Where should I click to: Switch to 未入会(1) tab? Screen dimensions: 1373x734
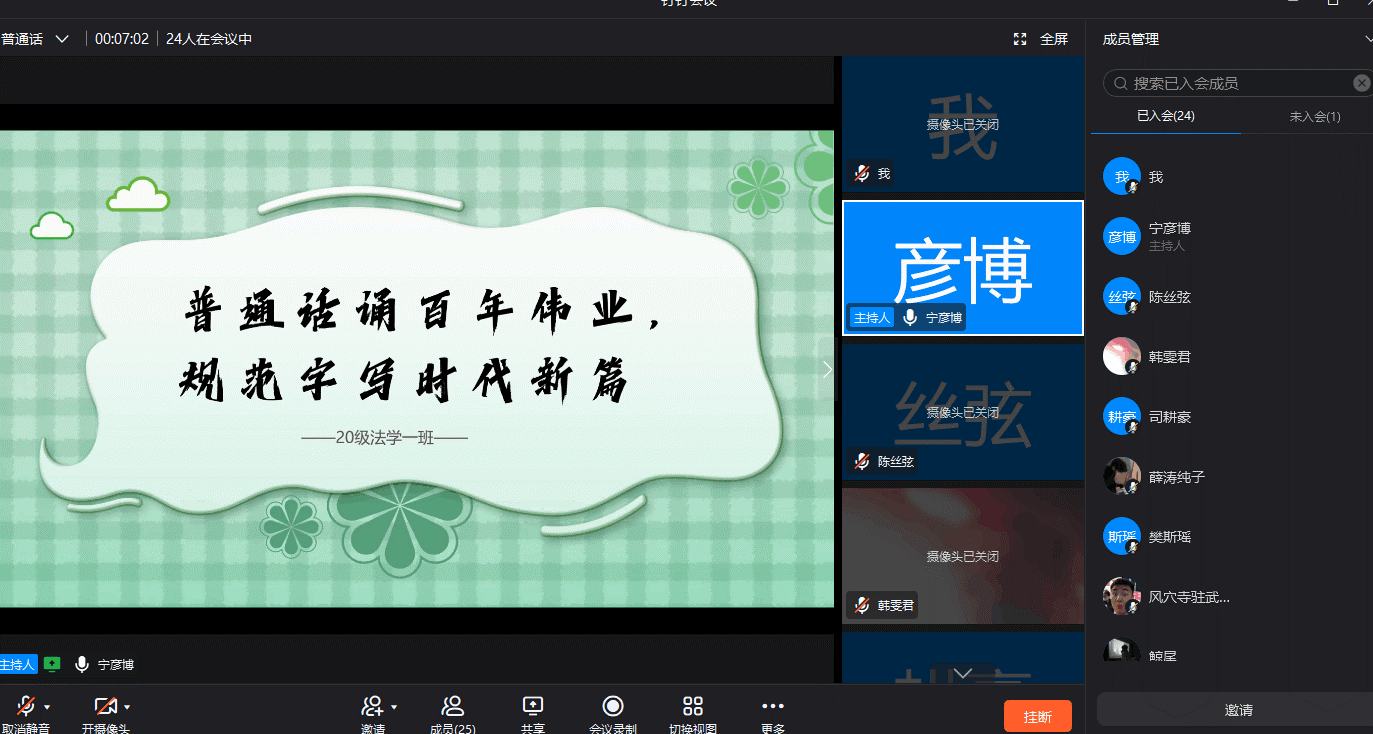(x=1314, y=116)
